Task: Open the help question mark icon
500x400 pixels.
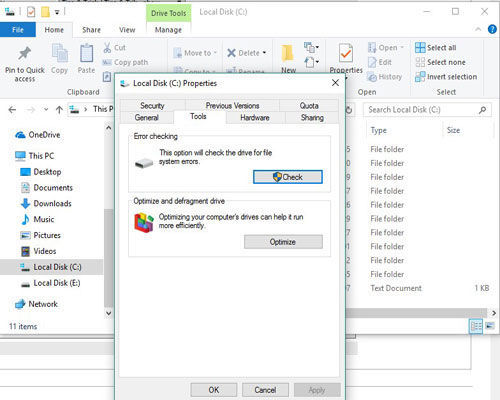Action: (x=492, y=29)
